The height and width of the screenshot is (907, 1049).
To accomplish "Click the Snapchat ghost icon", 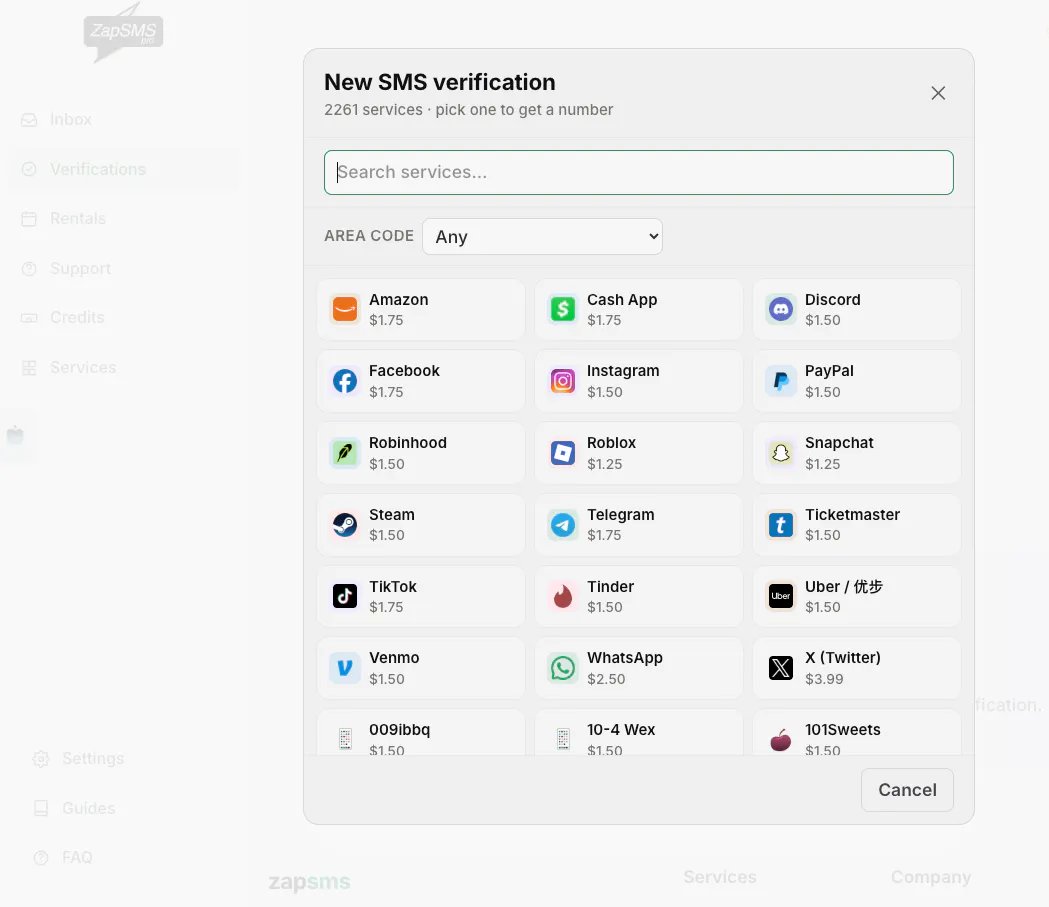I will click(781, 453).
